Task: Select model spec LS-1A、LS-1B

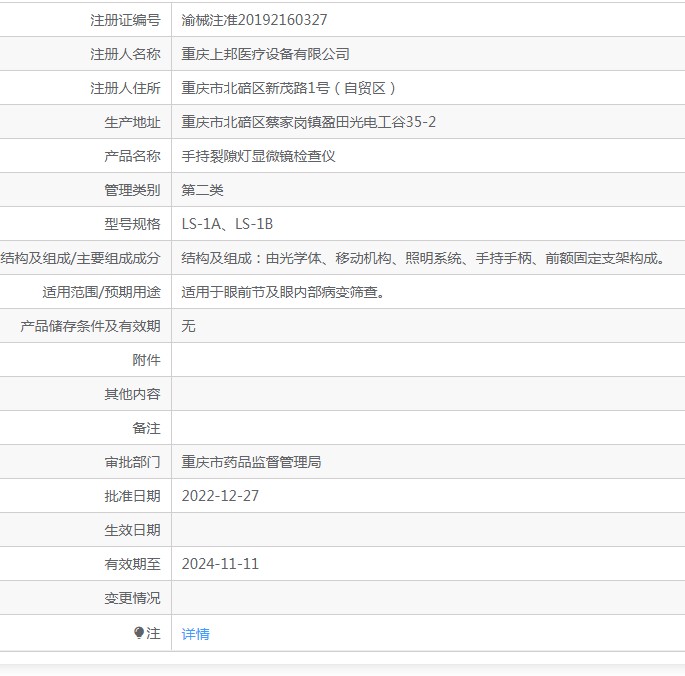Action: click(227, 224)
